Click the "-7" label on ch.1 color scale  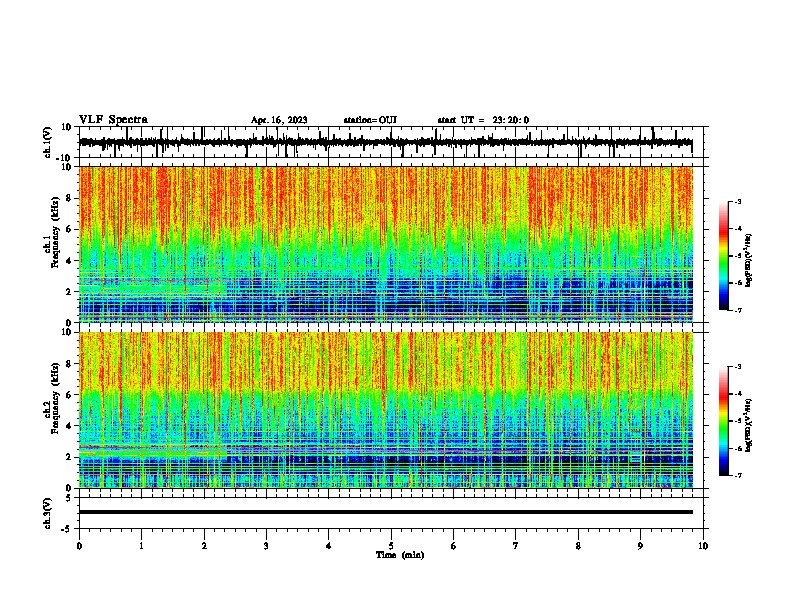pos(738,310)
